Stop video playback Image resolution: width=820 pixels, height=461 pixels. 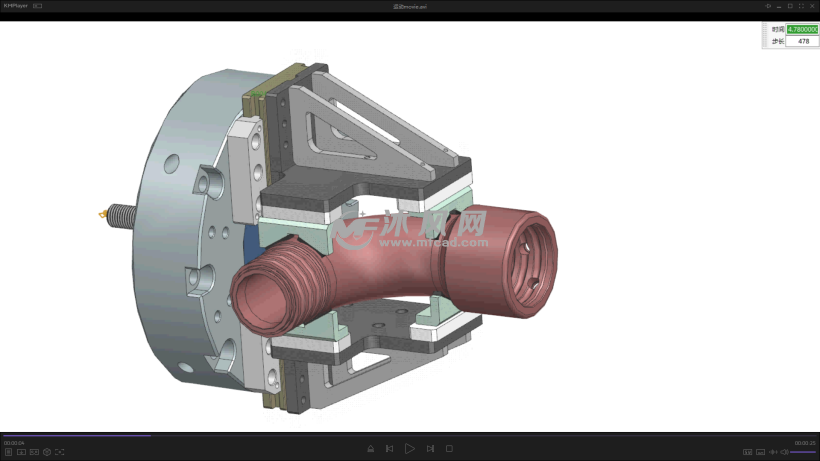click(x=449, y=448)
